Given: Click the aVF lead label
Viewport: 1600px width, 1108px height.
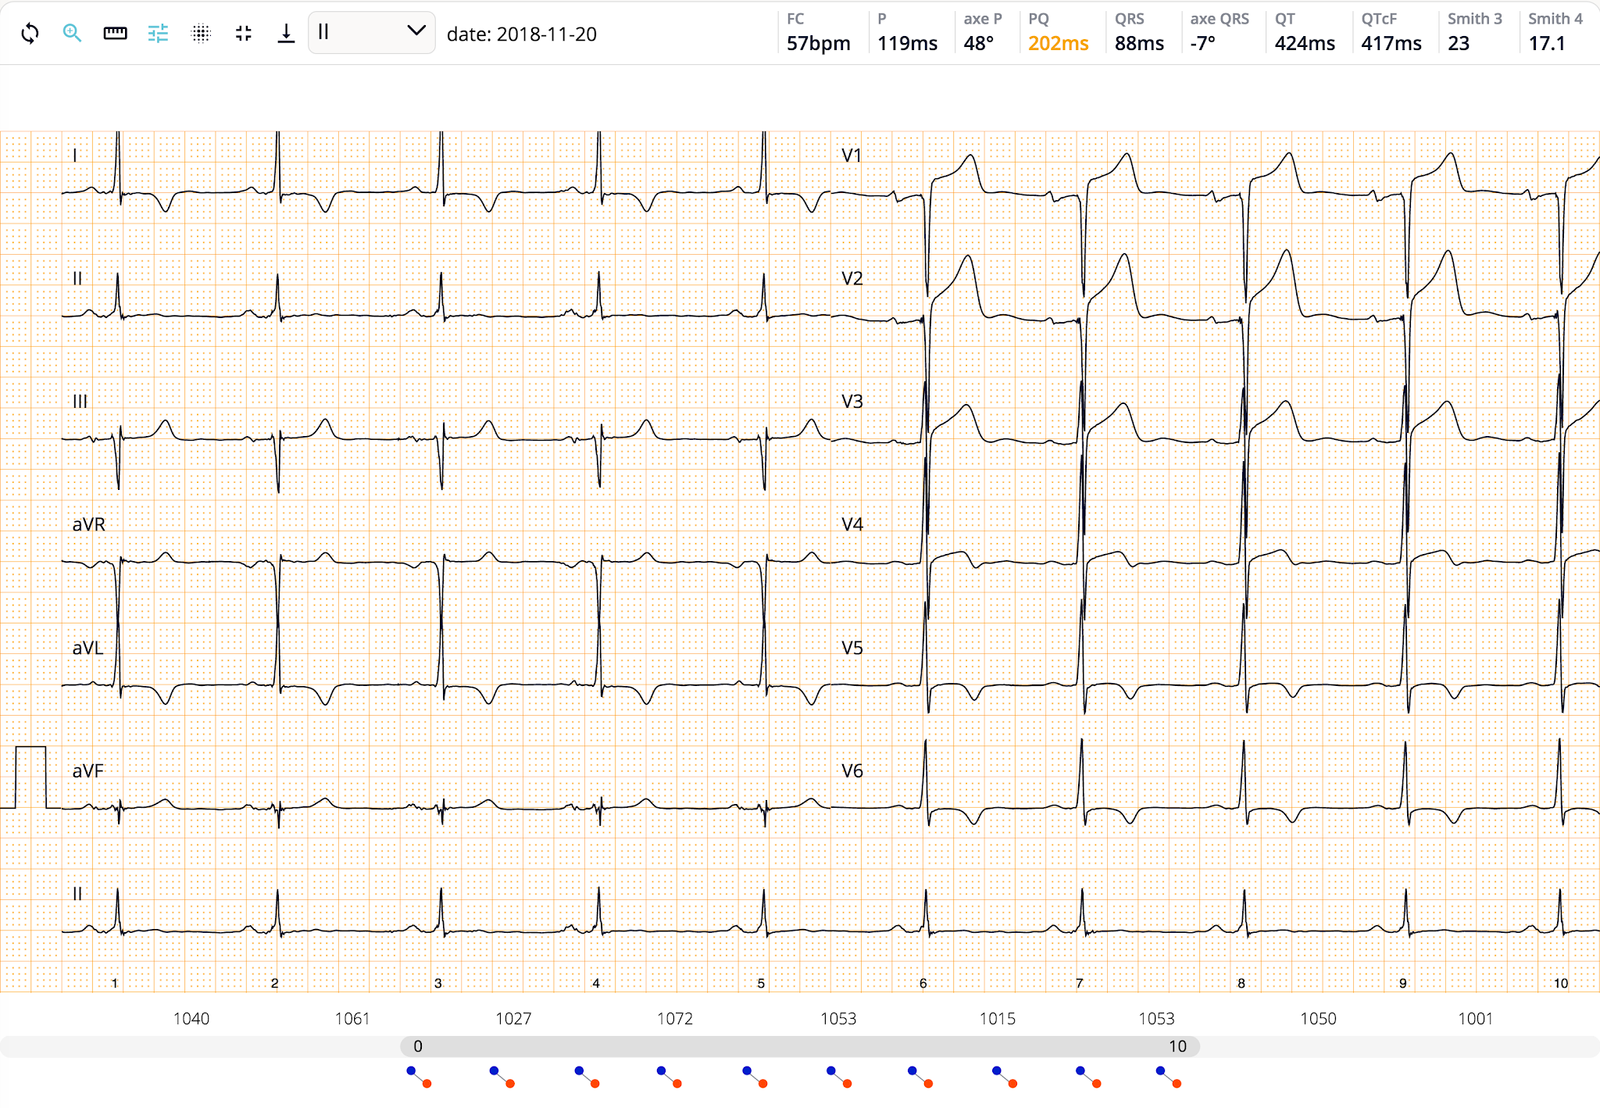Looking at the screenshot, I should pos(87,770).
